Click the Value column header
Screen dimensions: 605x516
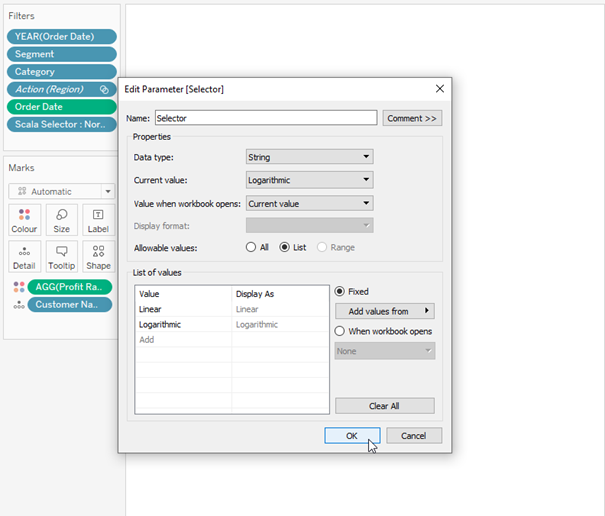[183, 294]
